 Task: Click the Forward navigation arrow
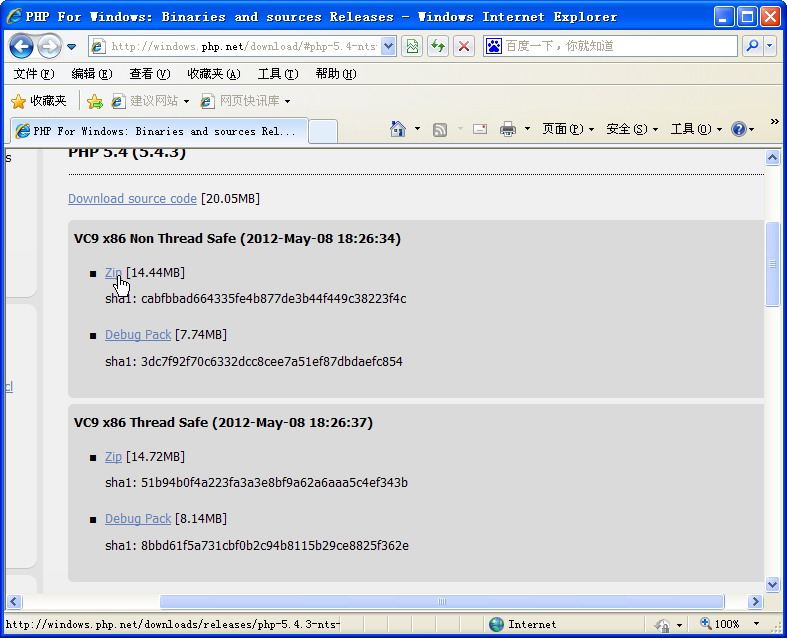pyautogui.click(x=49, y=47)
